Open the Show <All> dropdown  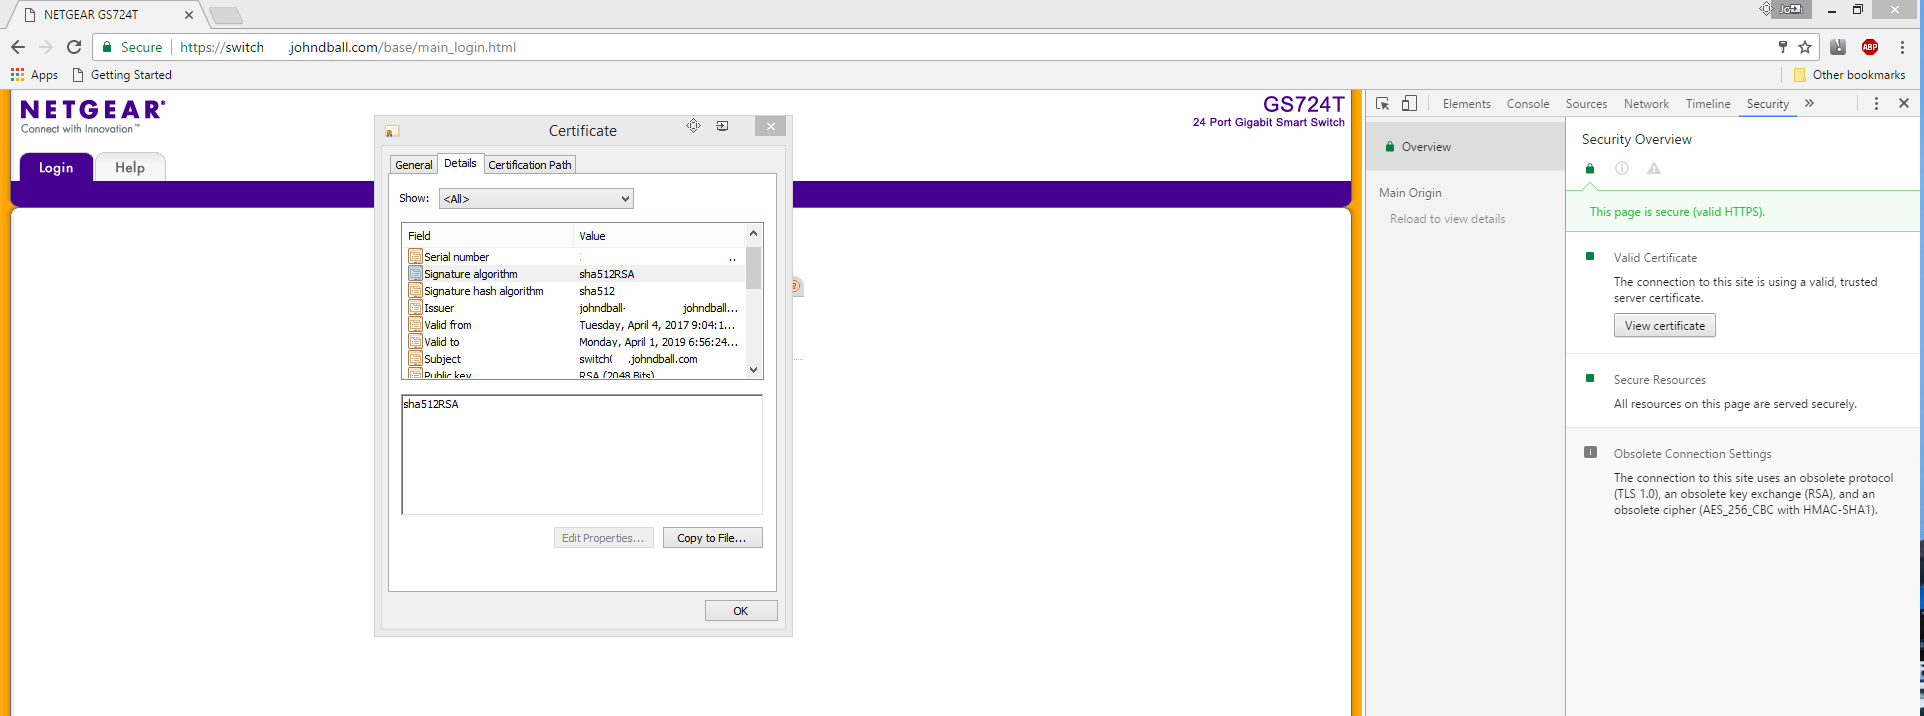pyautogui.click(x=536, y=199)
